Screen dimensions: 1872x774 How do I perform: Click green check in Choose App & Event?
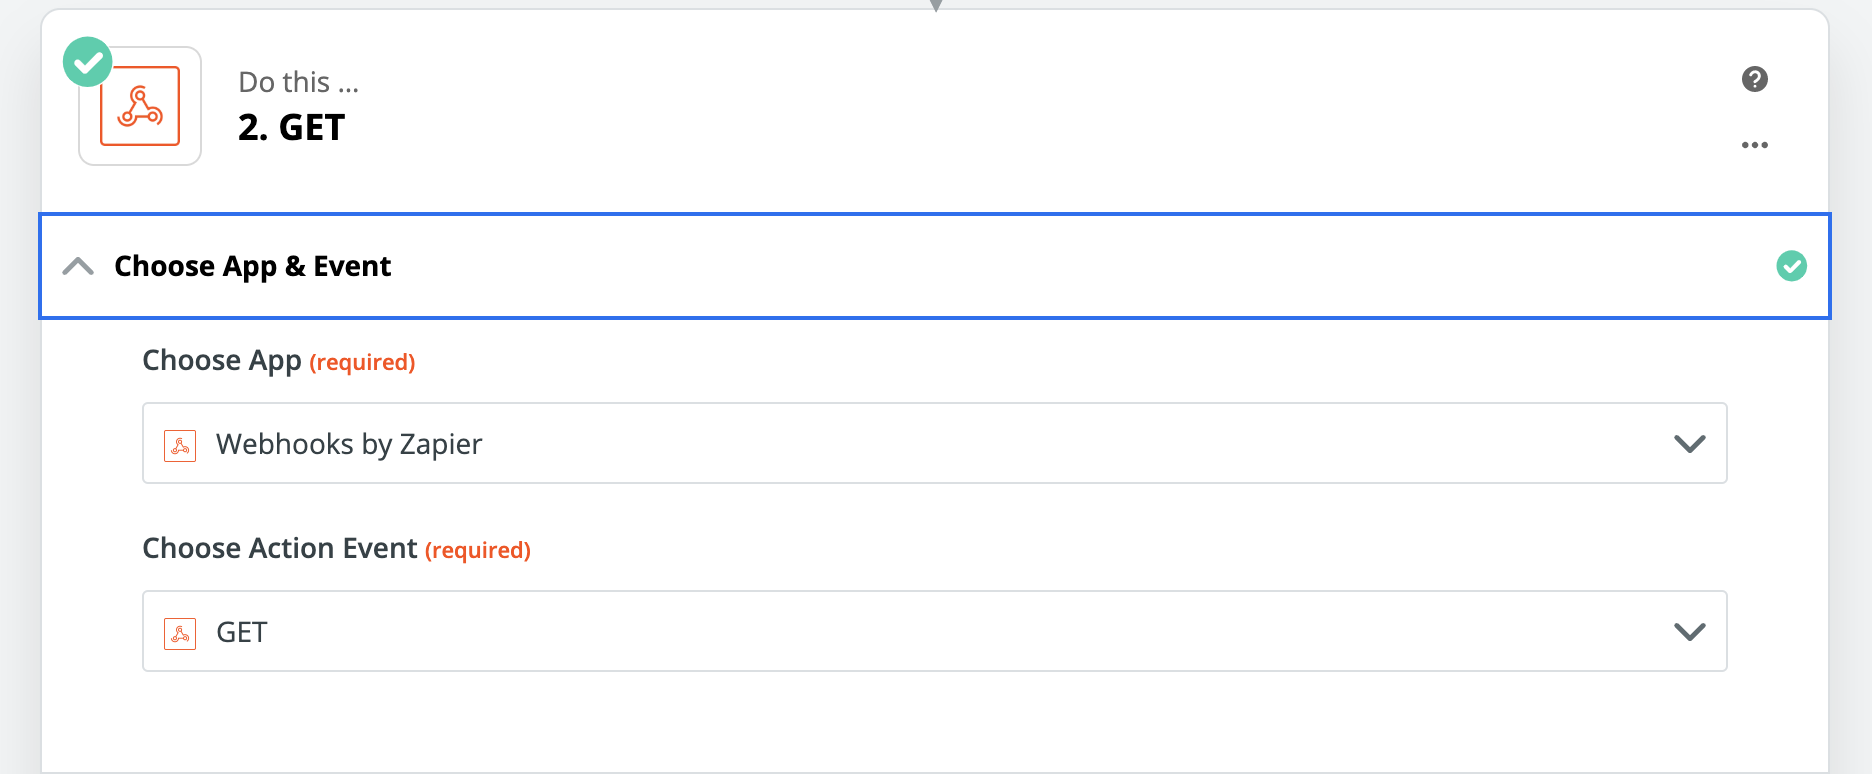coord(1791,266)
